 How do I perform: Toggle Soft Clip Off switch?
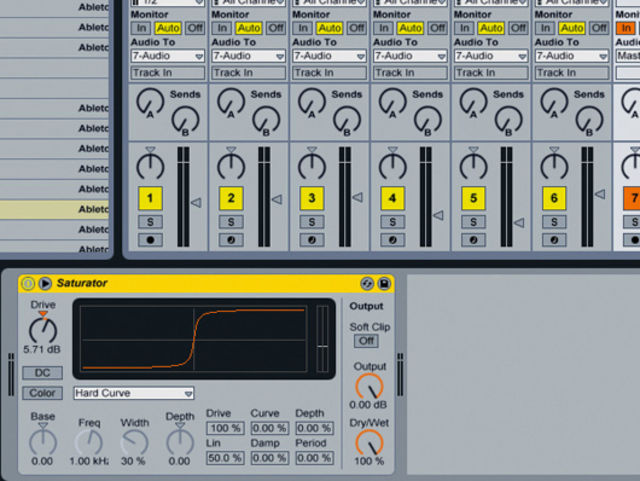coord(366,341)
